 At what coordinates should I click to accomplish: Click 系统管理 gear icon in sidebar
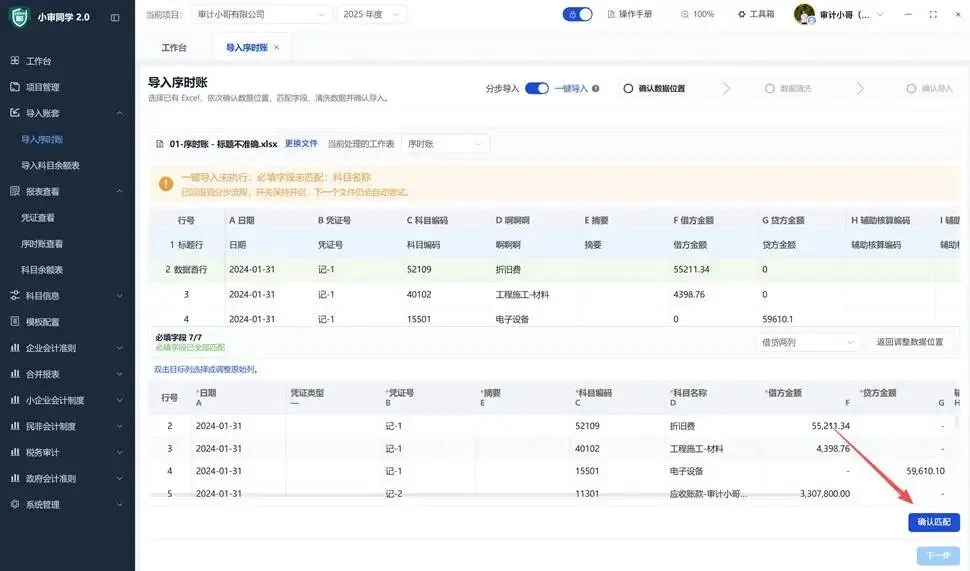point(15,504)
